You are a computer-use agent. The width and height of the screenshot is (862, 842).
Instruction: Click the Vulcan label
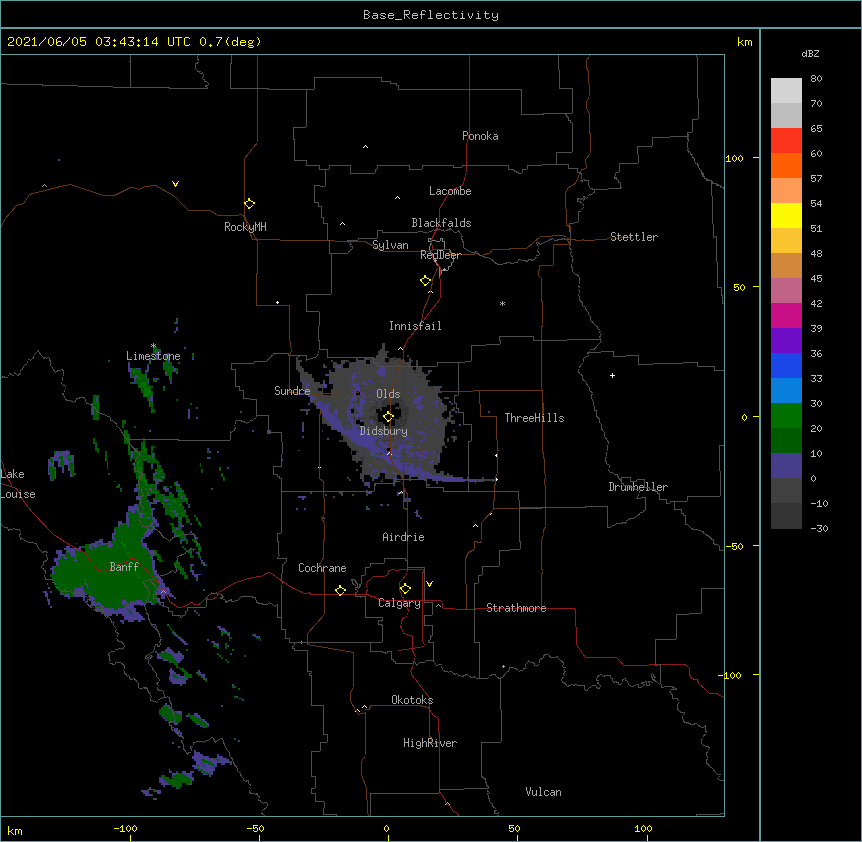pos(543,792)
